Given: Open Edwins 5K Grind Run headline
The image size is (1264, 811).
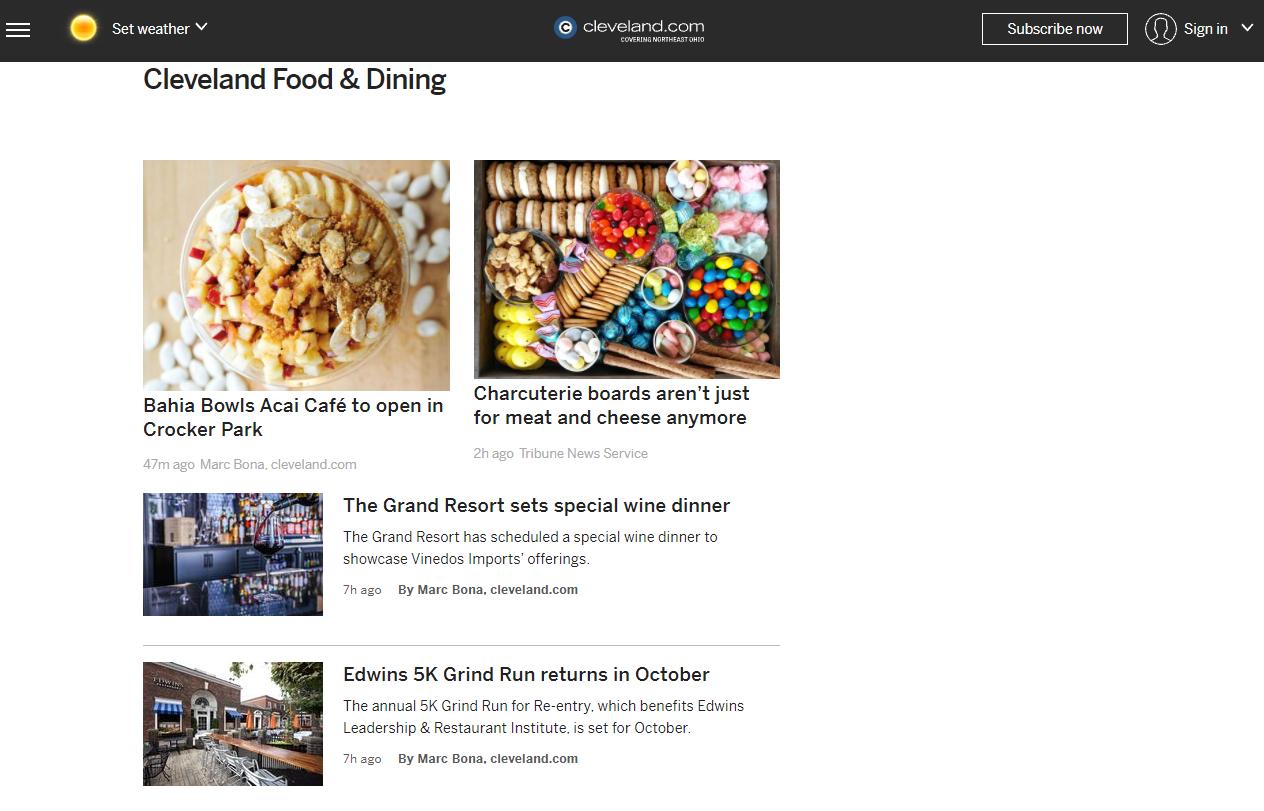Looking at the screenshot, I should click(526, 674).
